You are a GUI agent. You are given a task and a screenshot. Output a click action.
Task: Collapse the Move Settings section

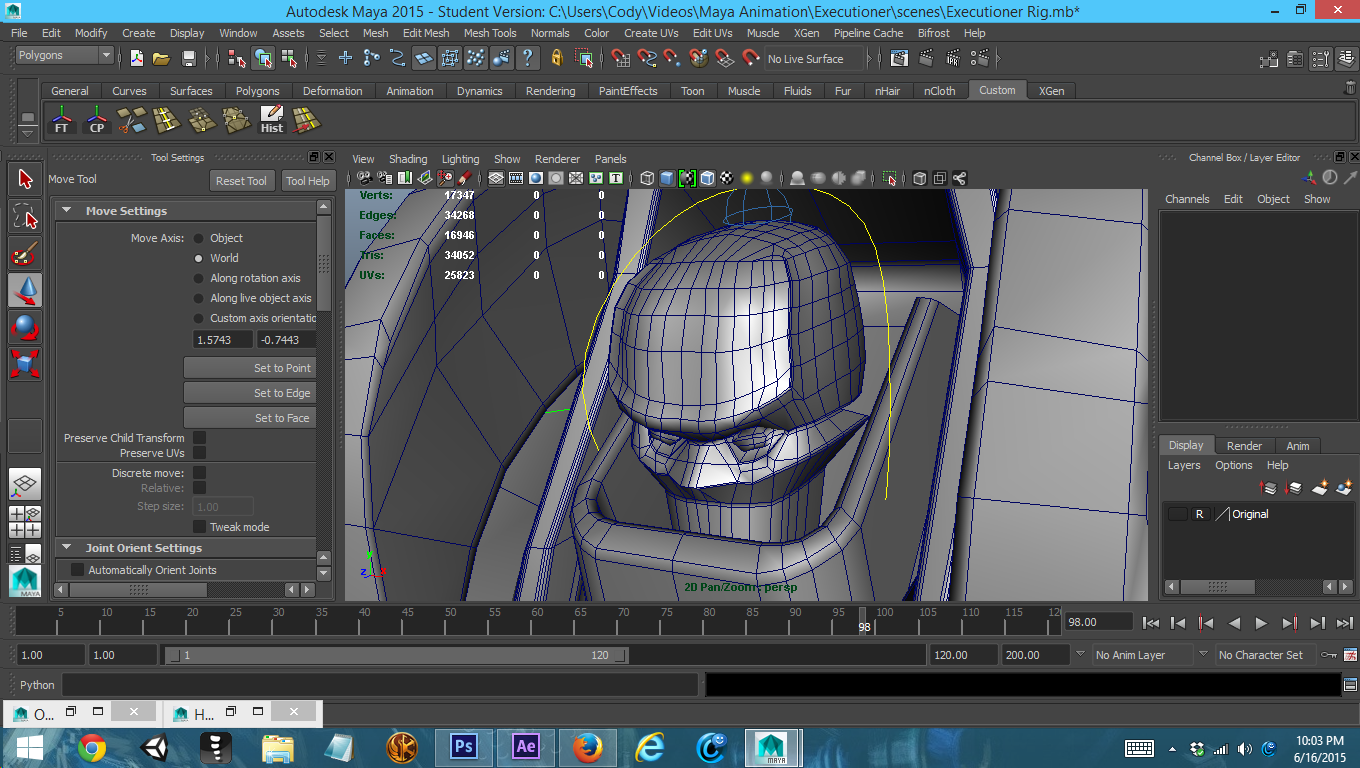click(x=67, y=211)
